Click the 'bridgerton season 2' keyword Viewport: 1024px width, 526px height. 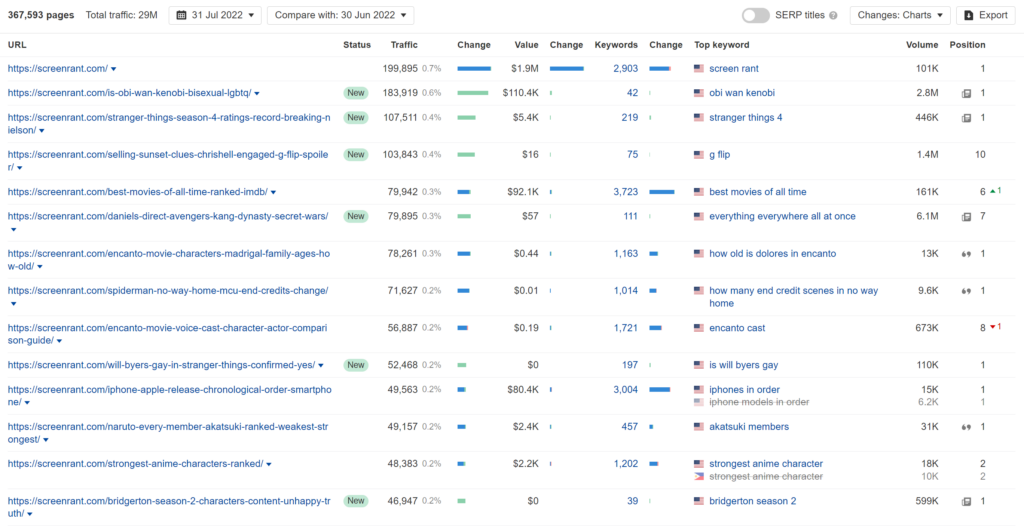tap(753, 501)
